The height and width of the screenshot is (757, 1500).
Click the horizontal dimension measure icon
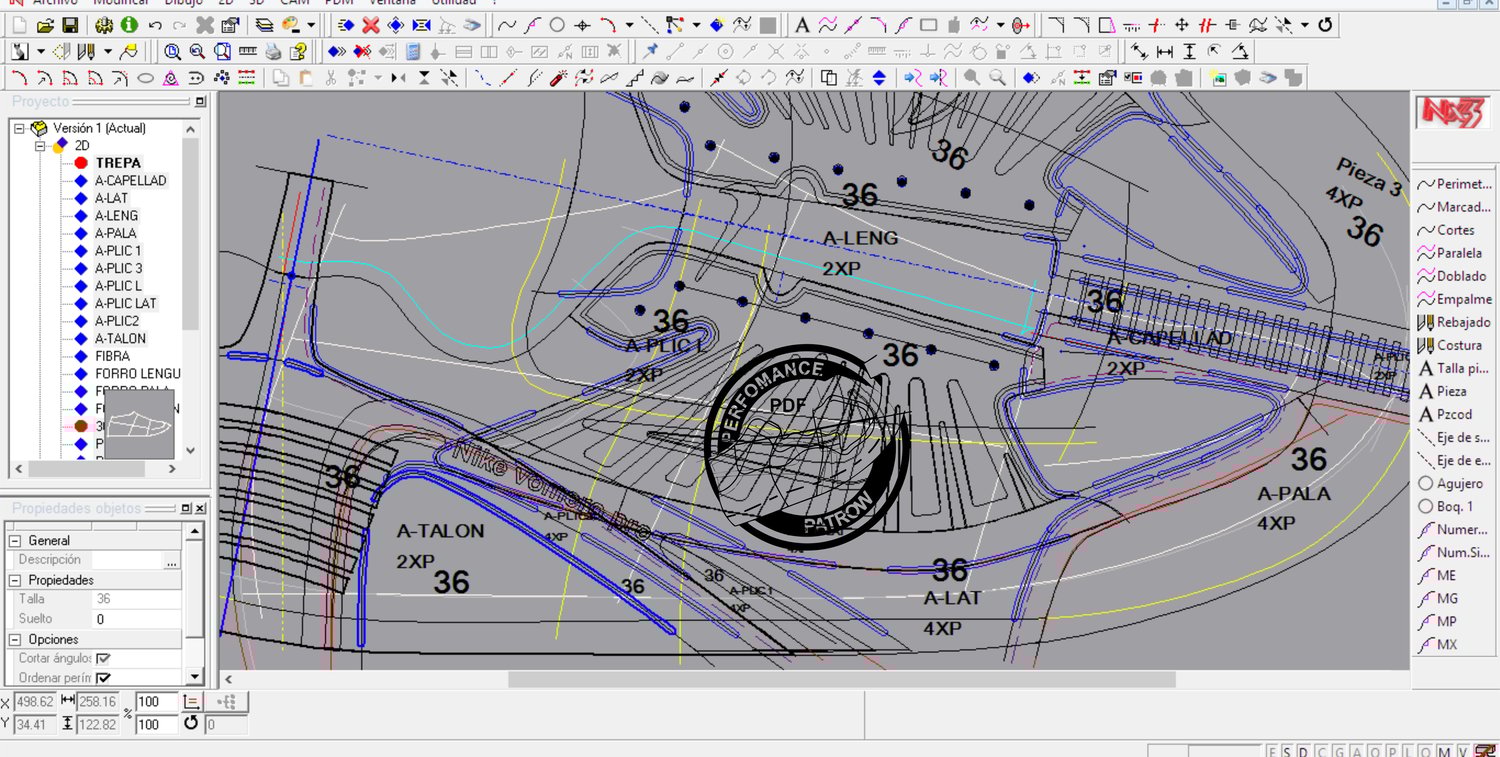point(1165,51)
